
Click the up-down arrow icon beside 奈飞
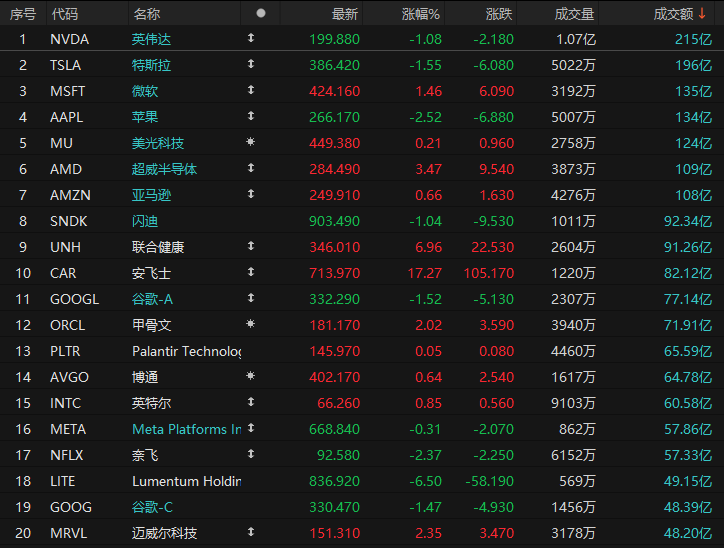click(x=251, y=454)
